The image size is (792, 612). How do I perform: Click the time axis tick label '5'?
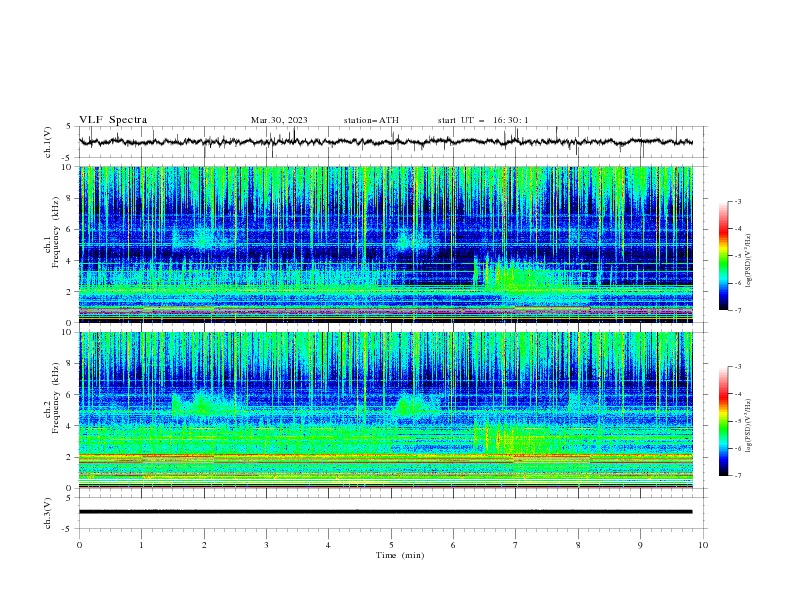click(x=391, y=545)
